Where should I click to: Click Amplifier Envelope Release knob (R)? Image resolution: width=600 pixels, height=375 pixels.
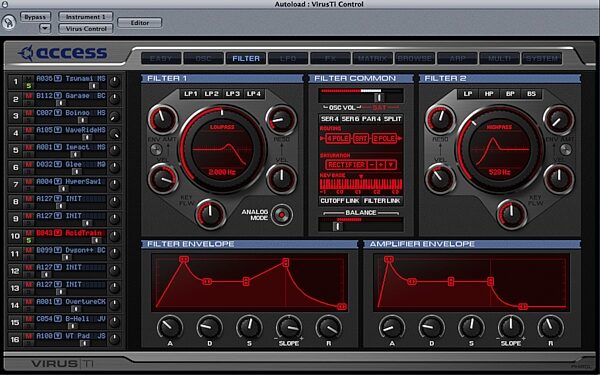click(551, 327)
